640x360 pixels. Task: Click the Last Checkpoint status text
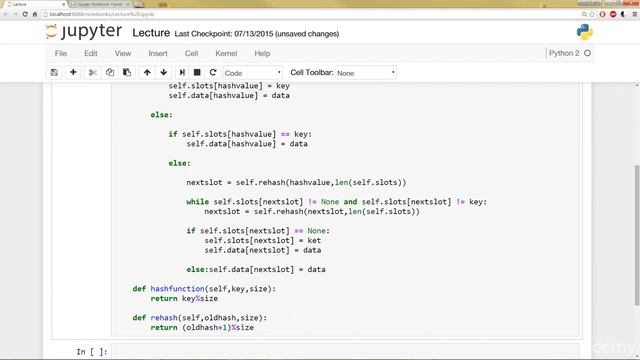[x=257, y=34]
